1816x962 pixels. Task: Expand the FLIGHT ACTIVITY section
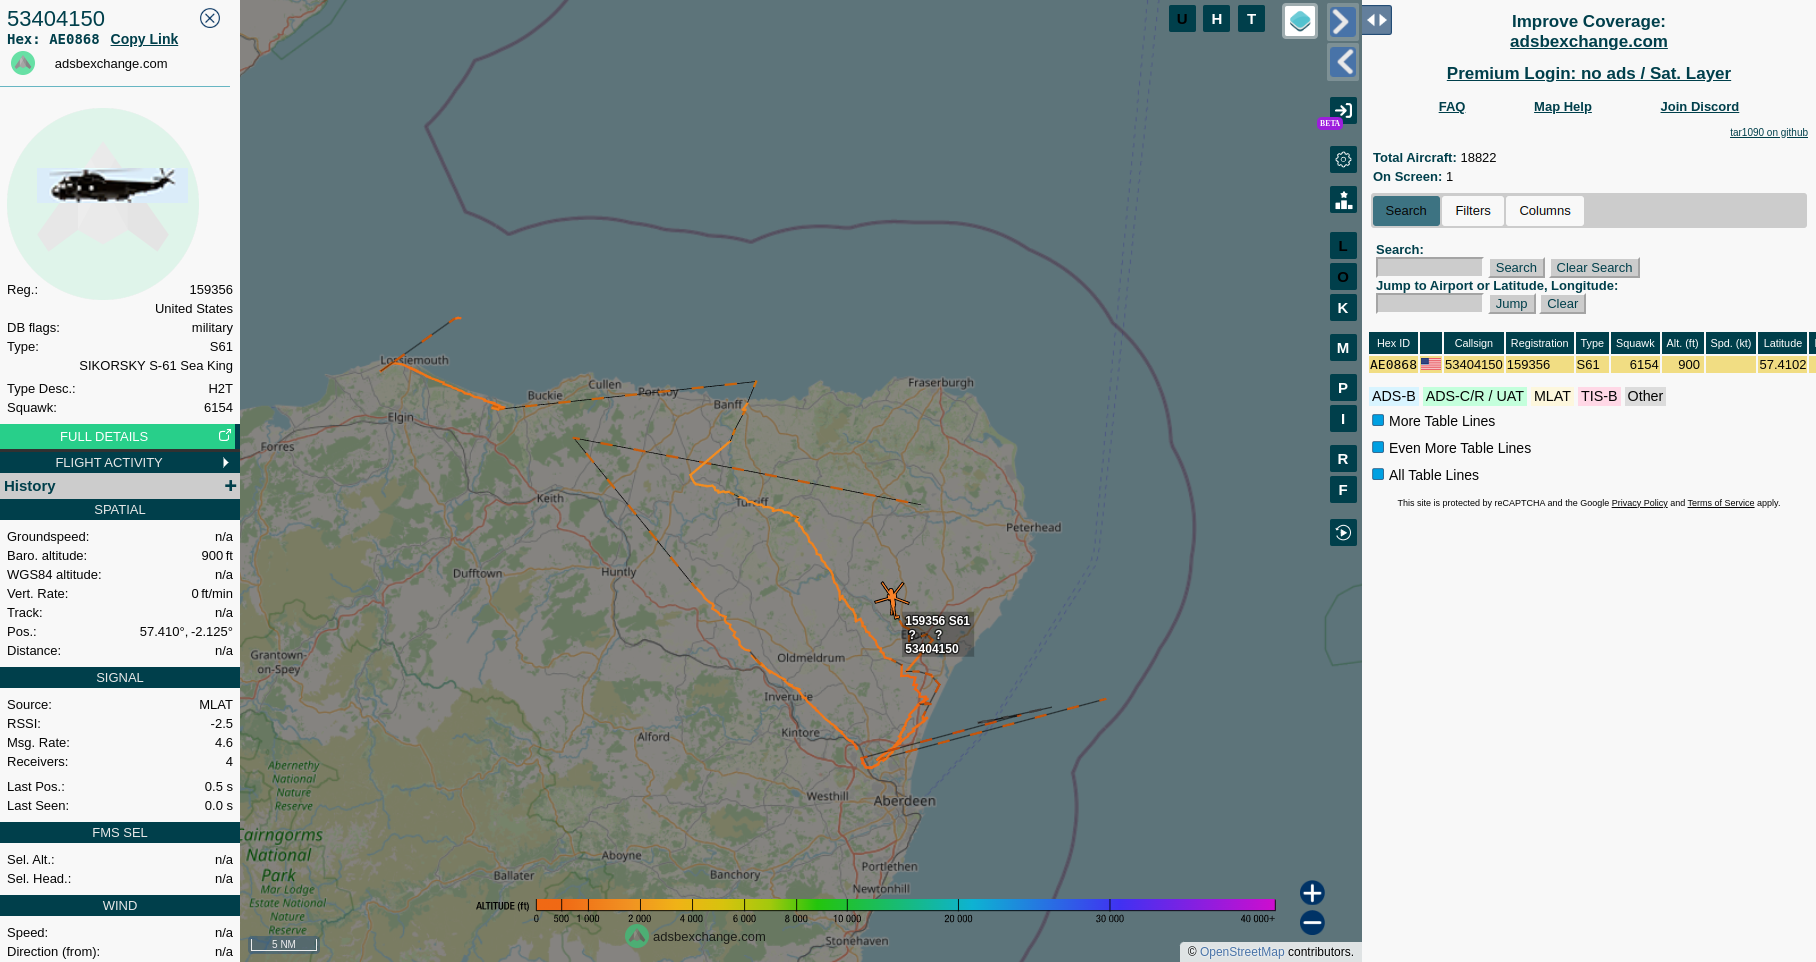point(120,462)
